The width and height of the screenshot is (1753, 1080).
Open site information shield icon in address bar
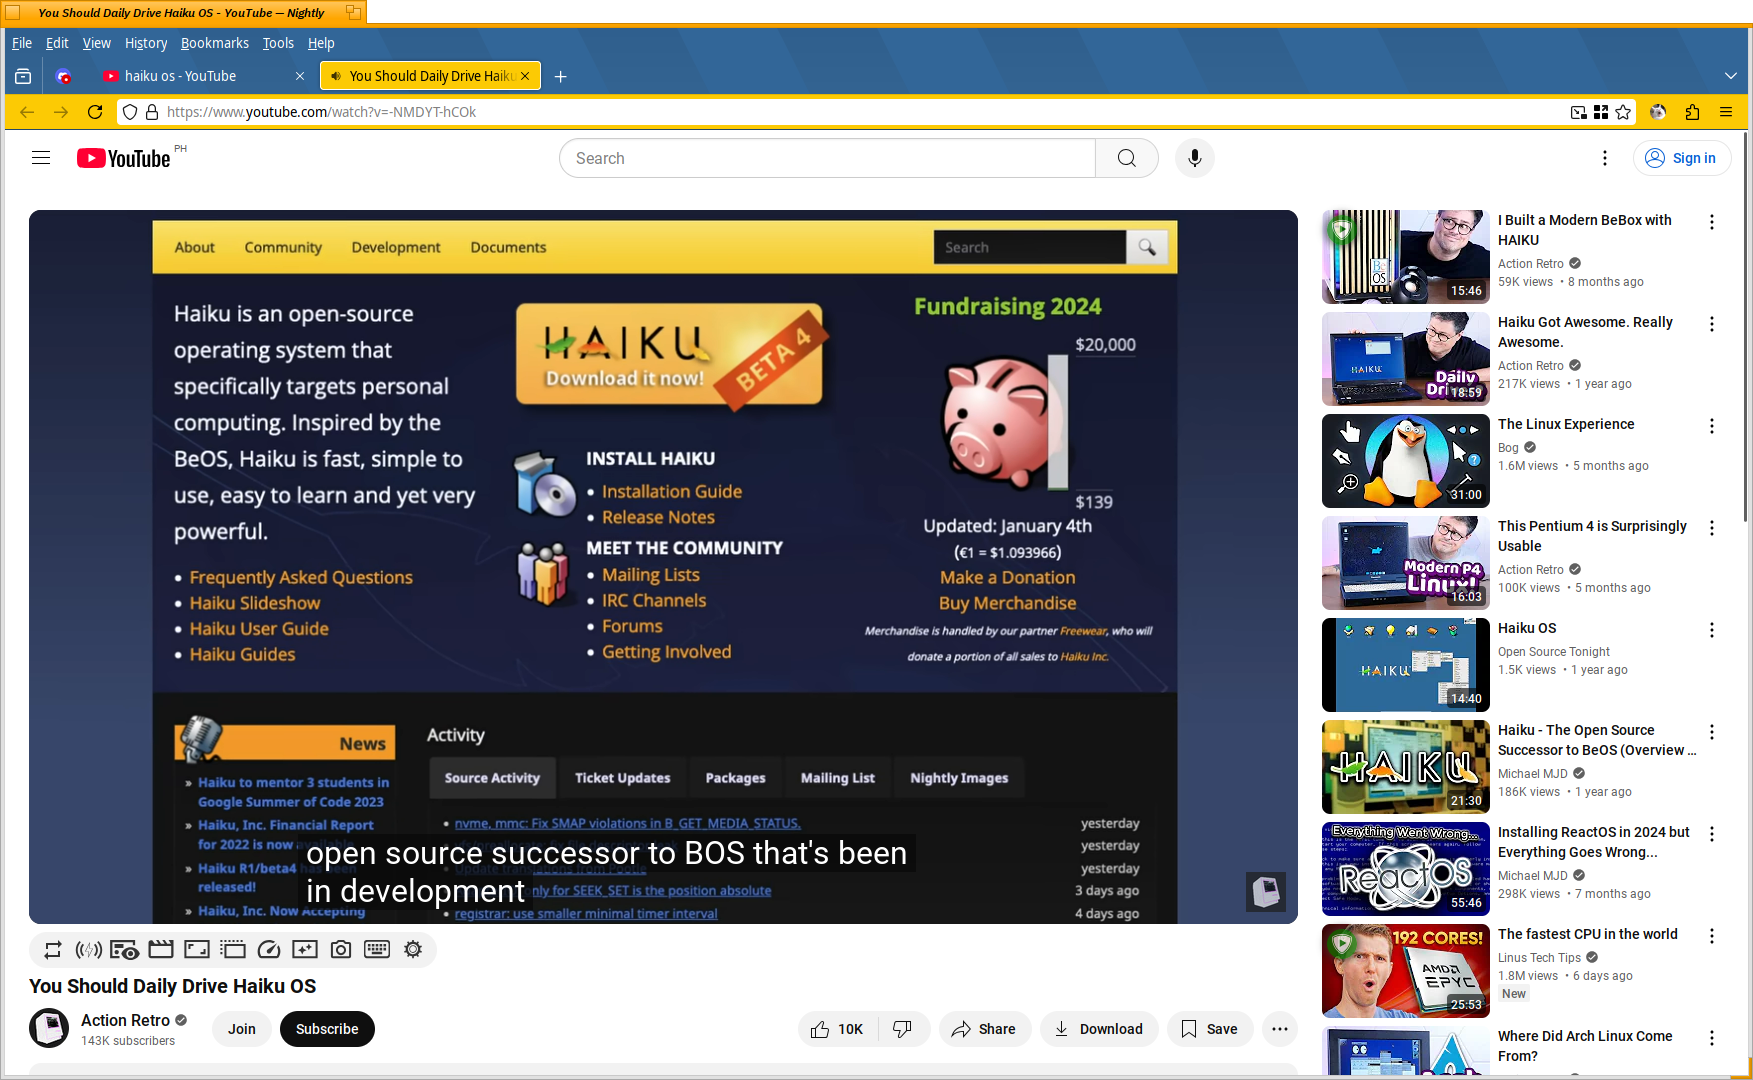tap(130, 112)
